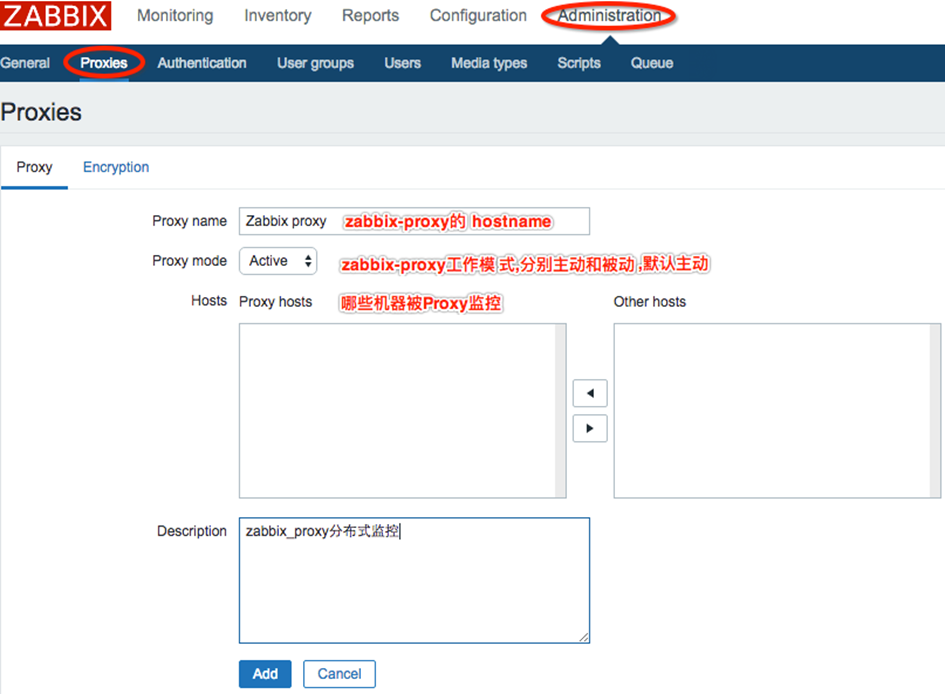Go to General submenu
The width and height of the screenshot is (945, 694).
25,63
